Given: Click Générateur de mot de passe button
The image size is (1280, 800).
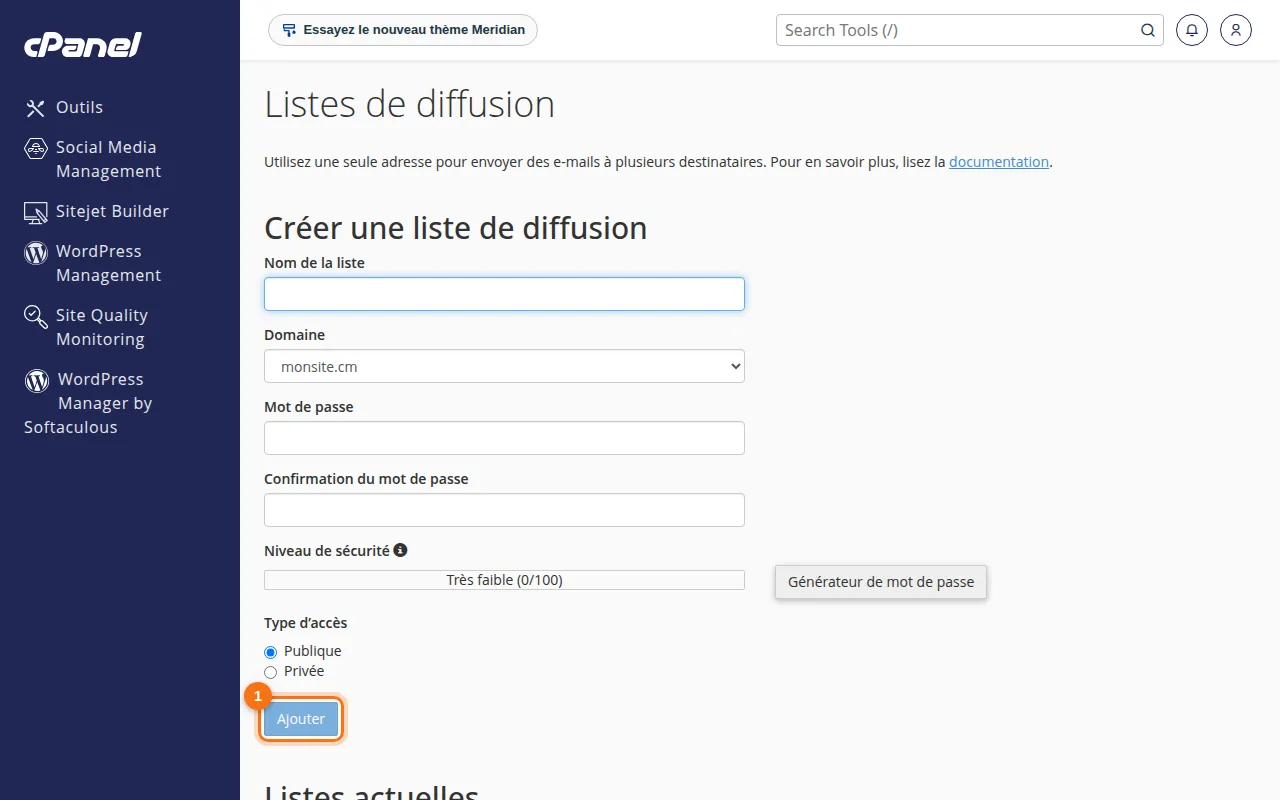Looking at the screenshot, I should pos(881,581).
